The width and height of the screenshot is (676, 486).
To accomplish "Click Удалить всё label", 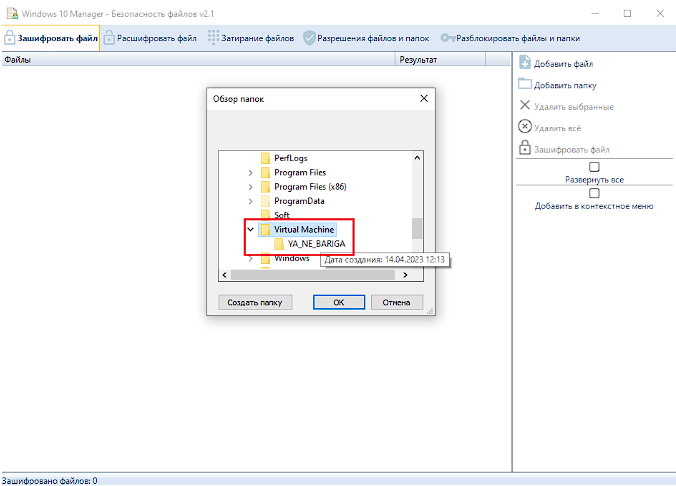I will [557, 128].
